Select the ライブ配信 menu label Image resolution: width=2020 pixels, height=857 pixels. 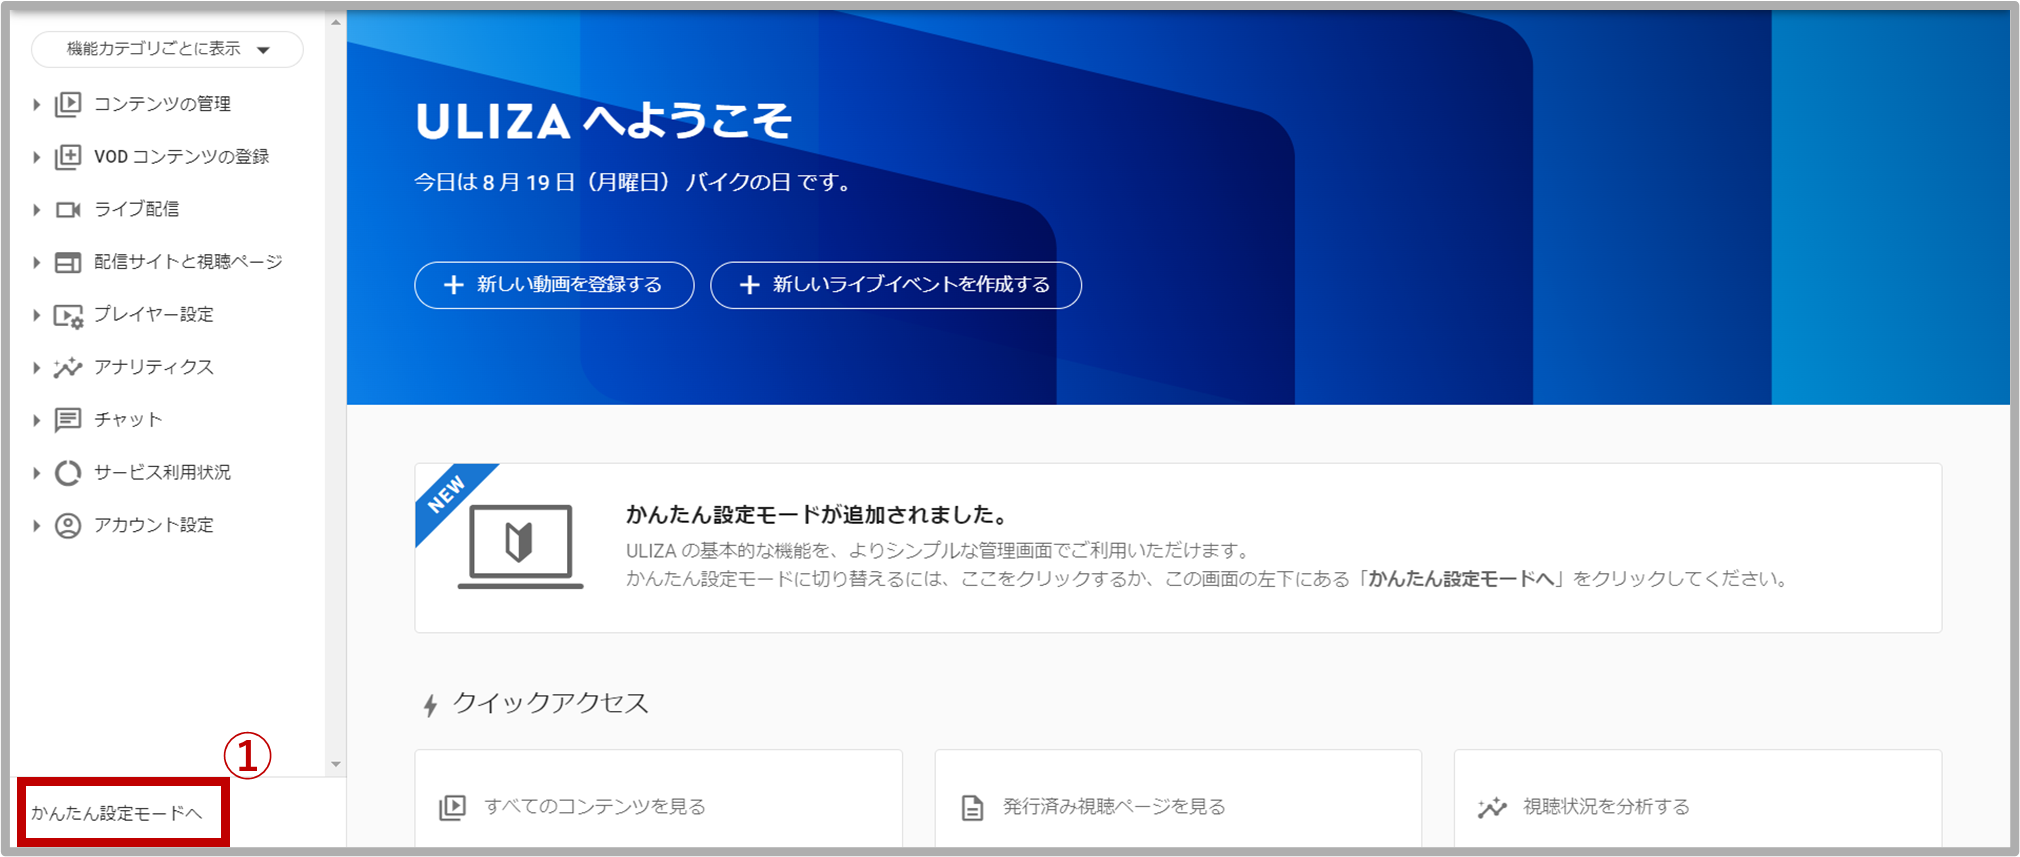137,209
